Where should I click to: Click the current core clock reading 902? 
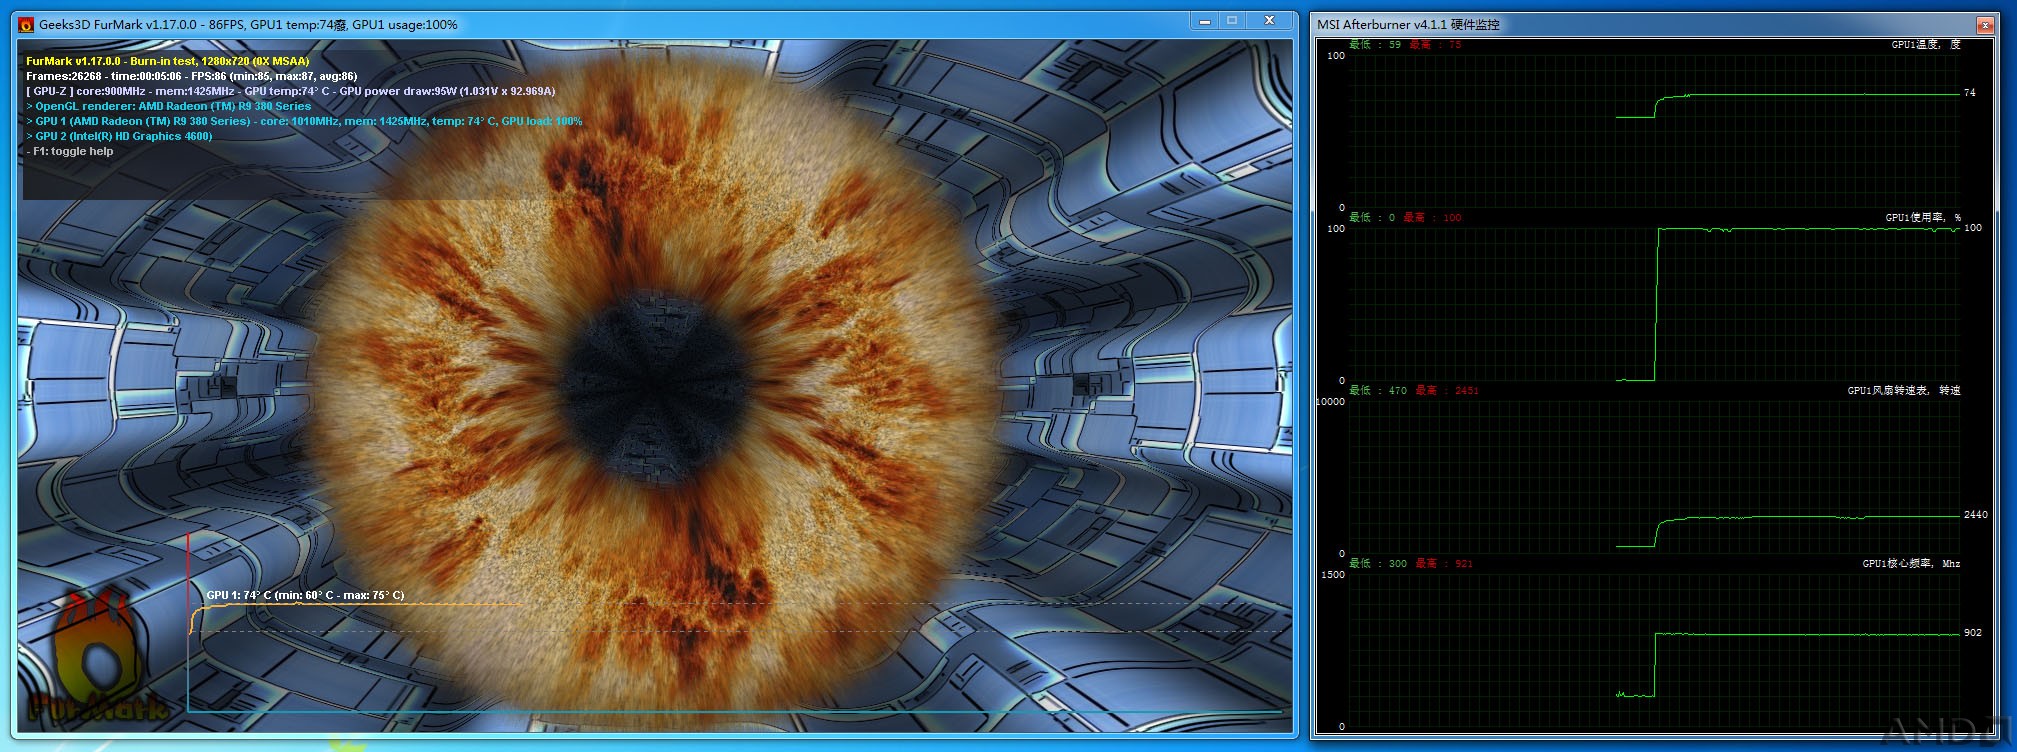(1972, 633)
